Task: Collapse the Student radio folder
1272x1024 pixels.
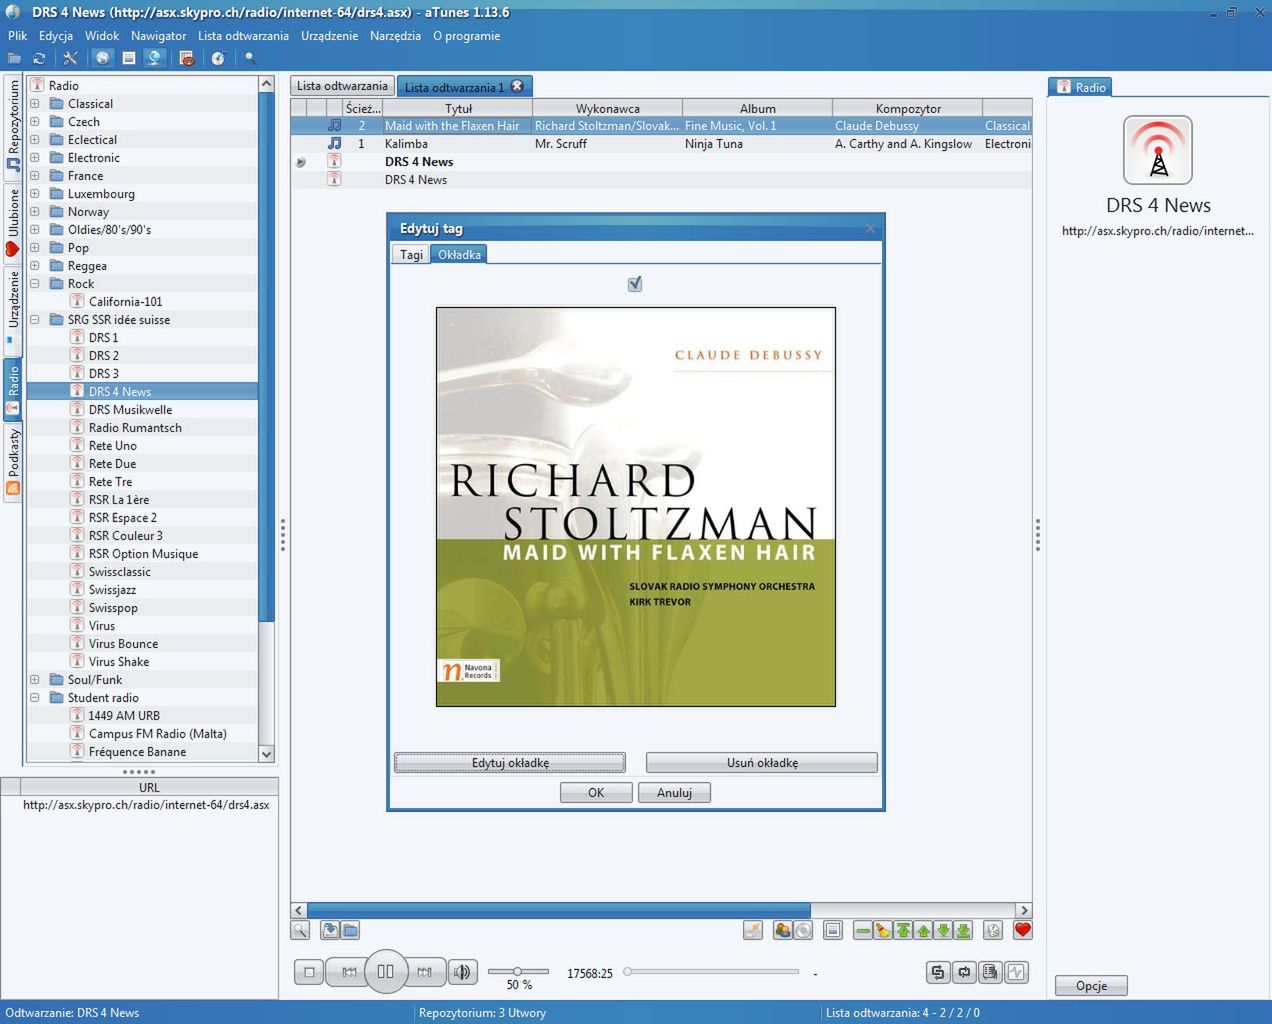Action: 34,698
